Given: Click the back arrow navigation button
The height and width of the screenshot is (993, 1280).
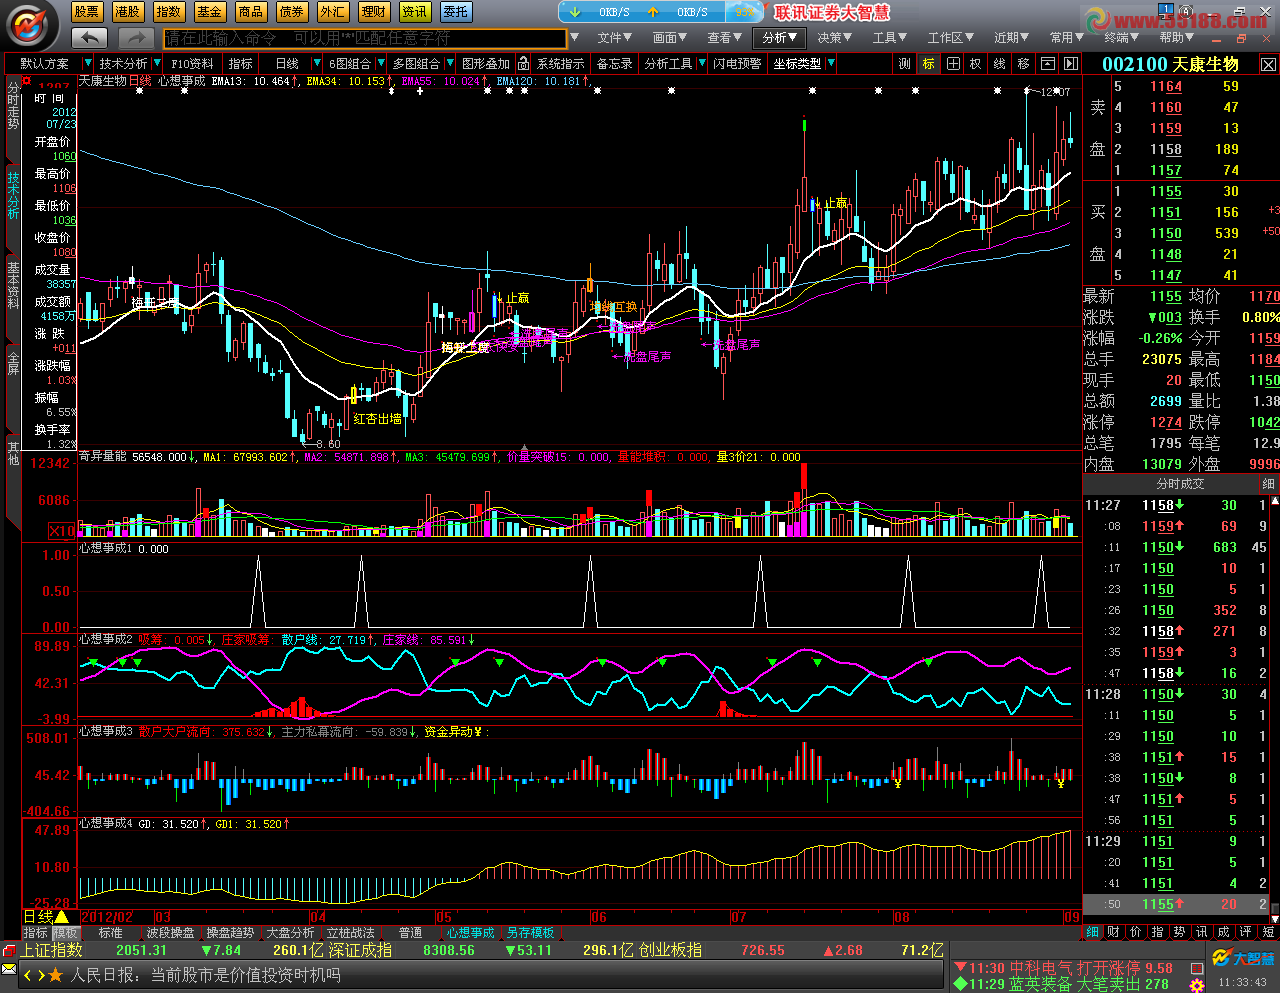Looking at the screenshot, I should click(90, 38).
